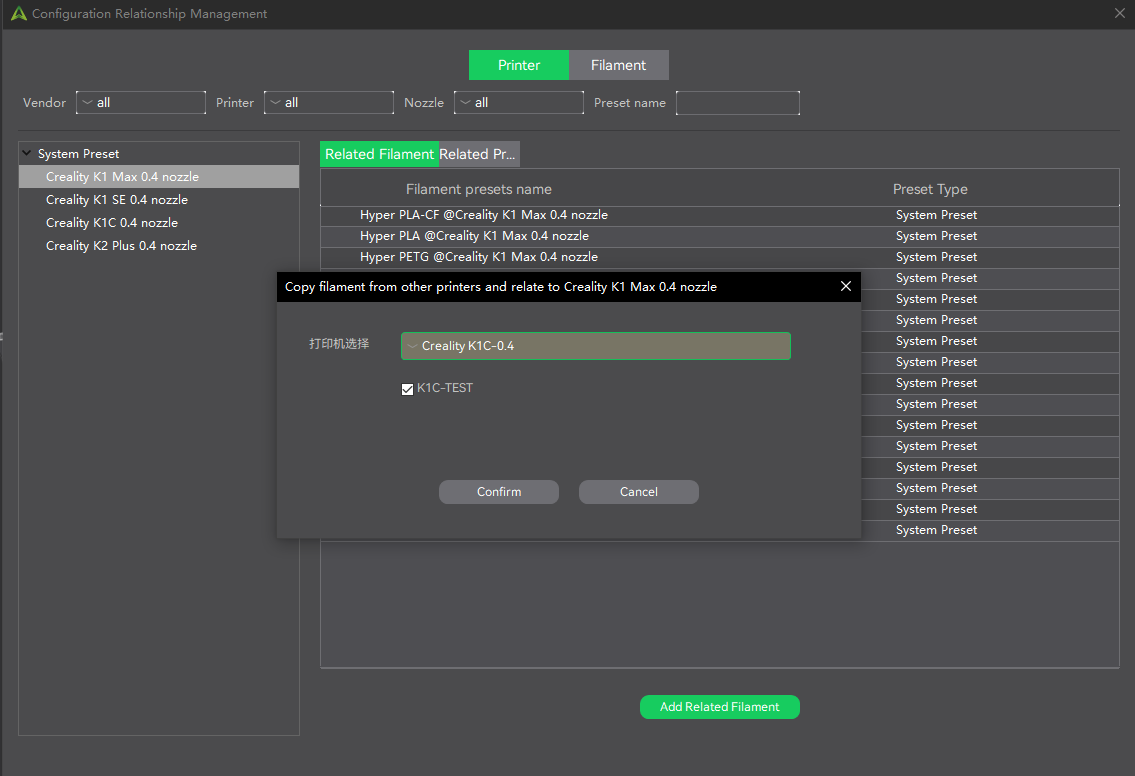The width and height of the screenshot is (1135, 776).
Task: Switch to the Filament tab
Action: [x=619, y=65]
